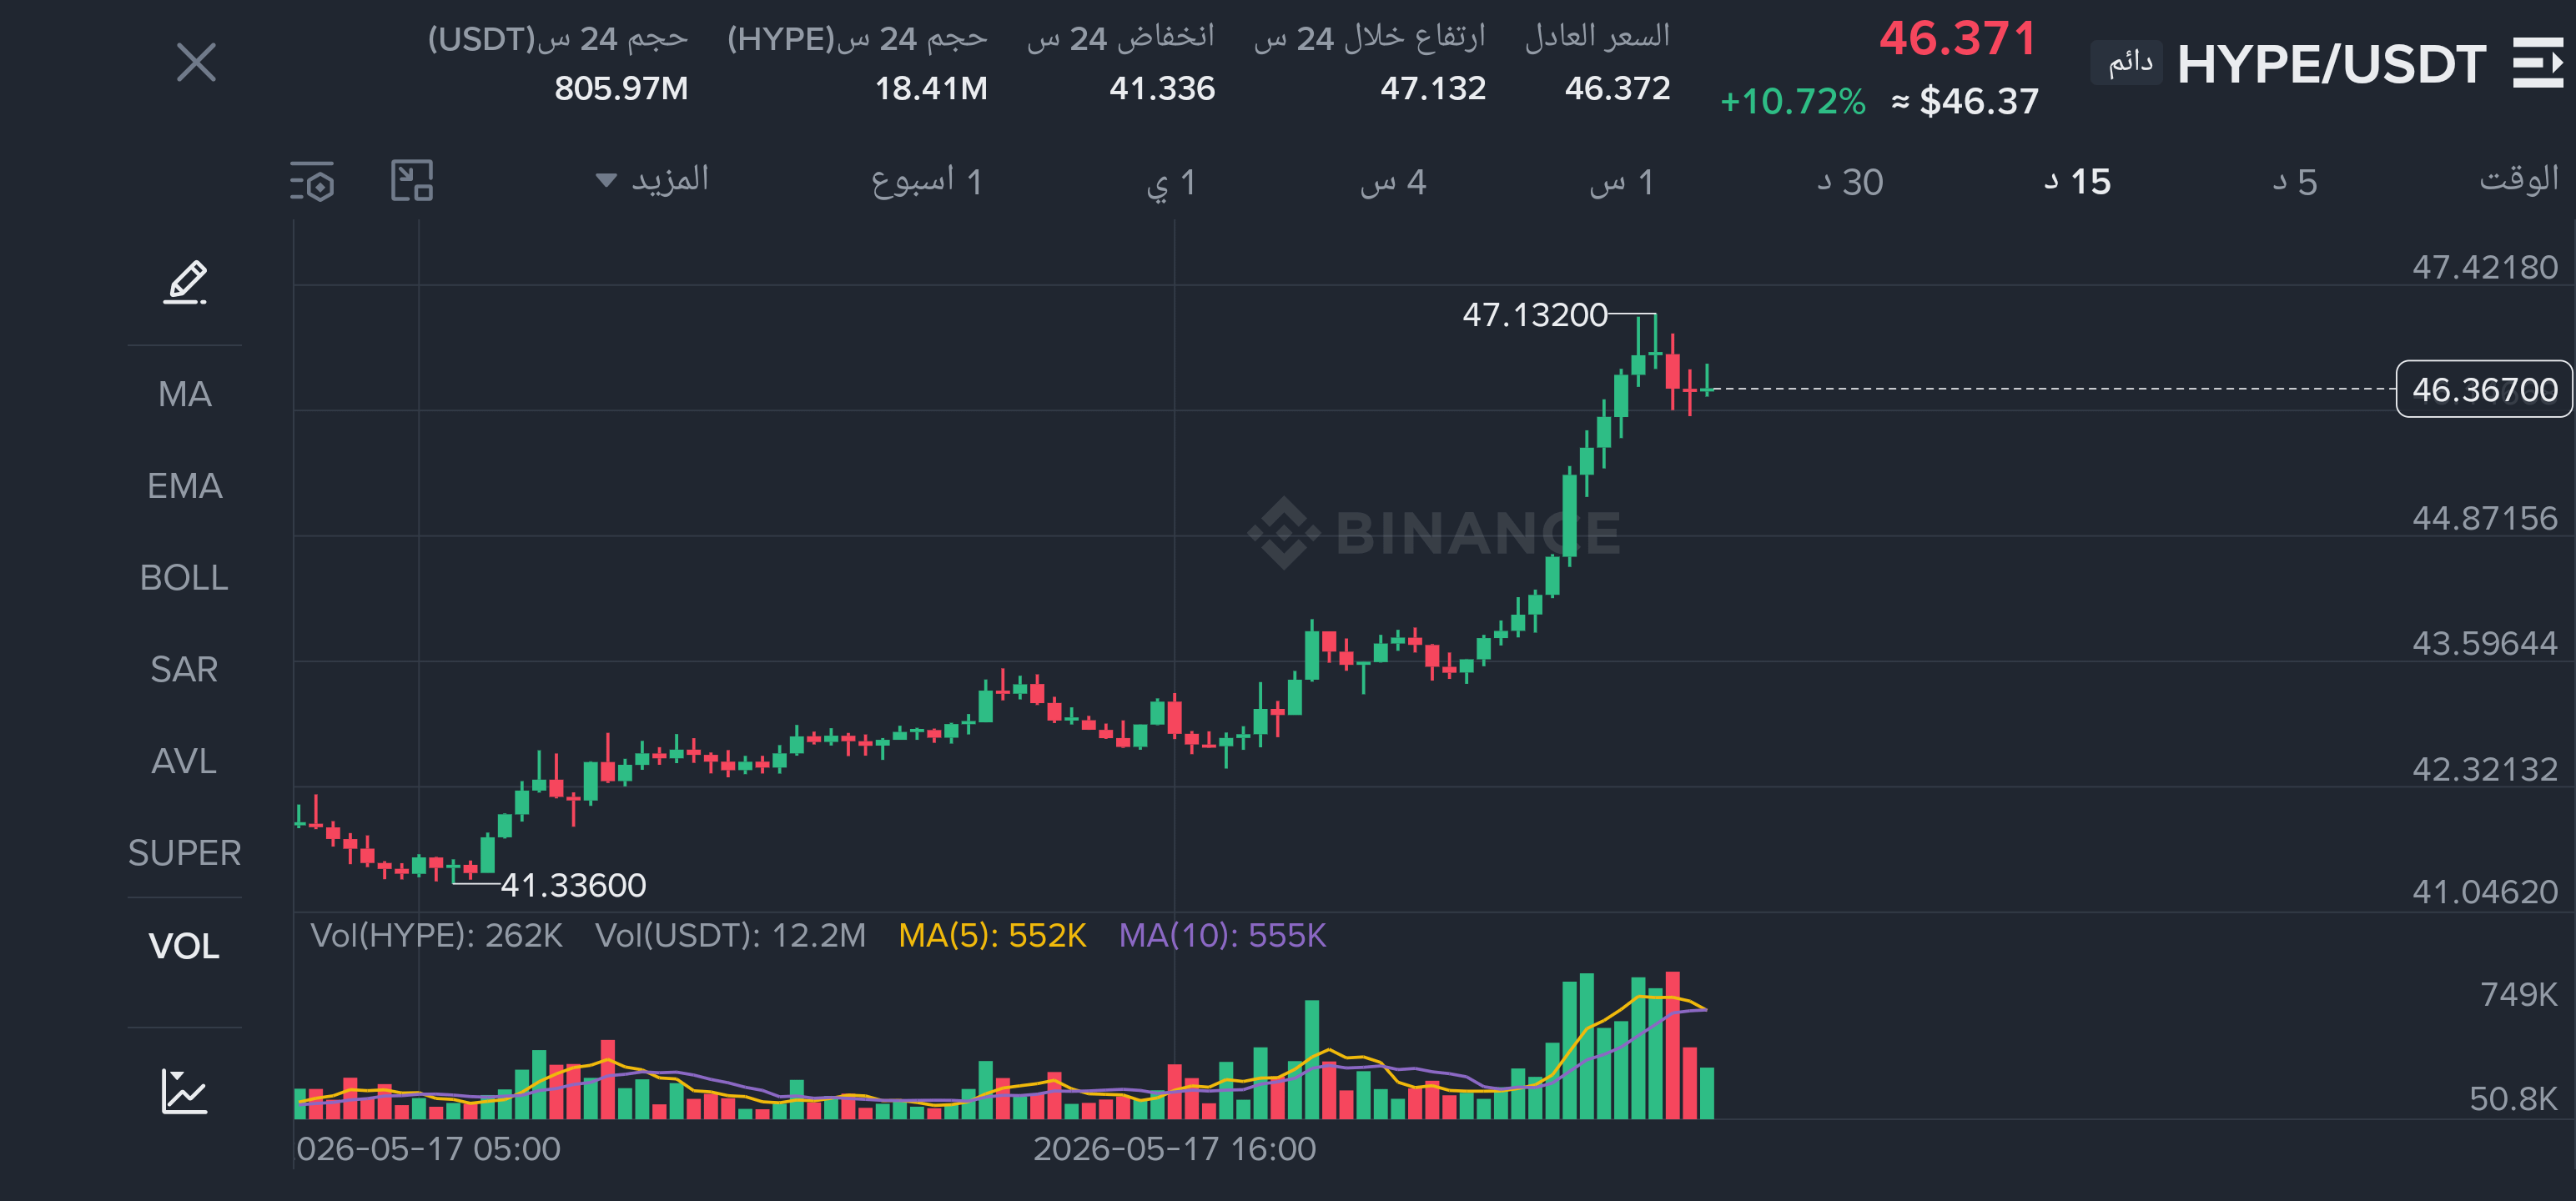Click the 24h HYPE volume 18.41M

tap(931, 88)
